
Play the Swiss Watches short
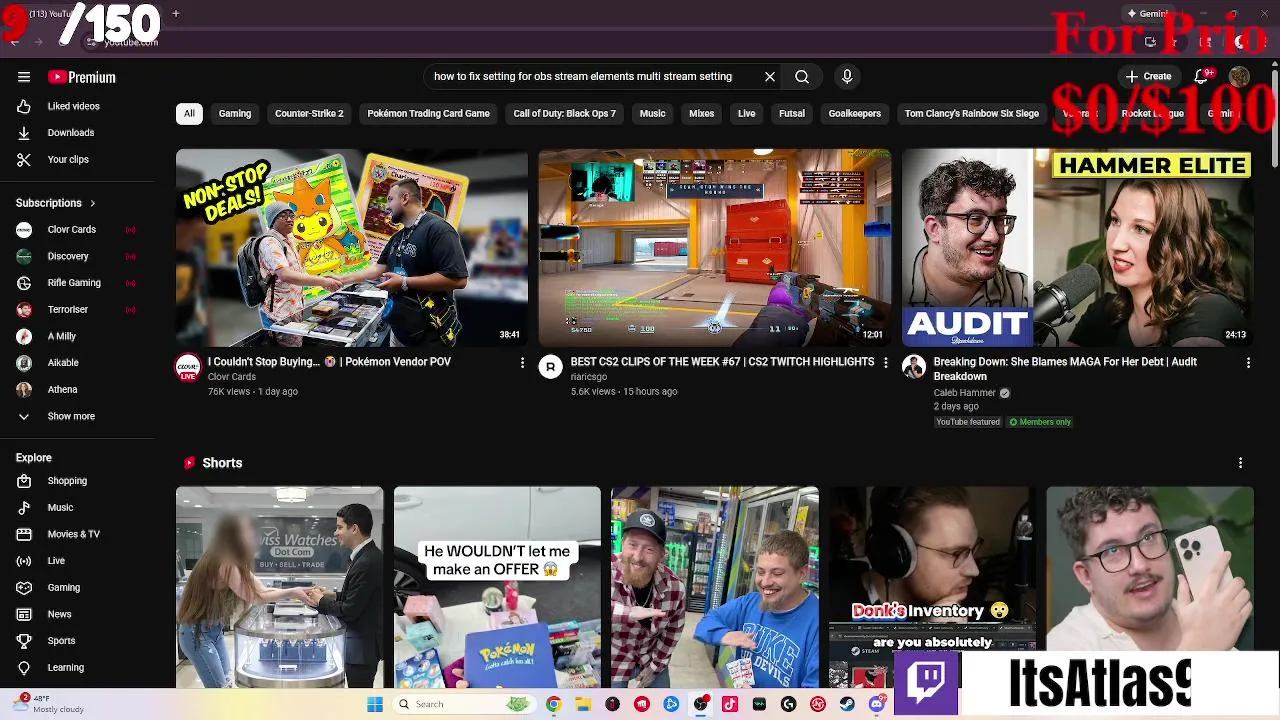280,587
